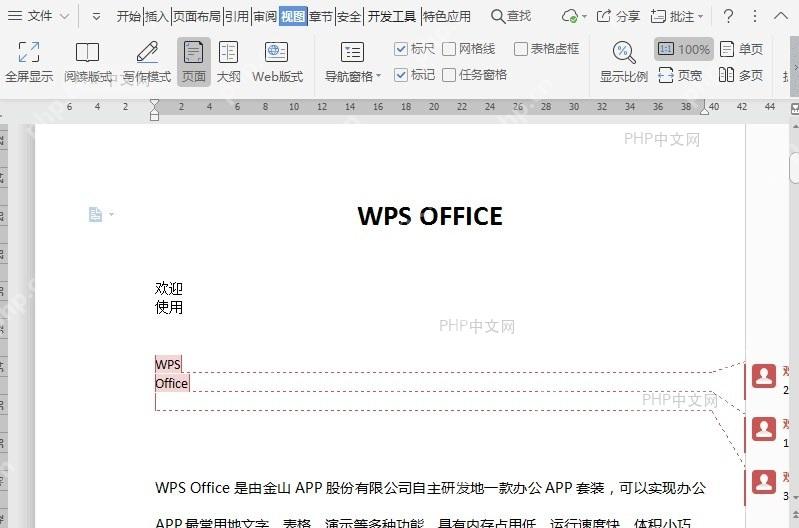
Task: Click the 查找 search icon
Action: 497,16
